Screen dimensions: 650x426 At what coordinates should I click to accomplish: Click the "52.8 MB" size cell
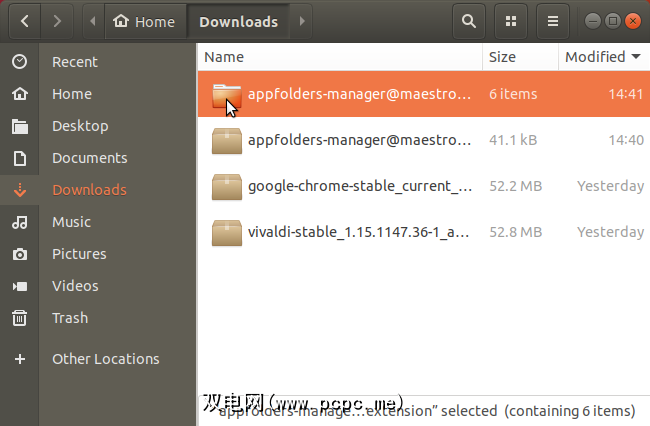click(515, 232)
